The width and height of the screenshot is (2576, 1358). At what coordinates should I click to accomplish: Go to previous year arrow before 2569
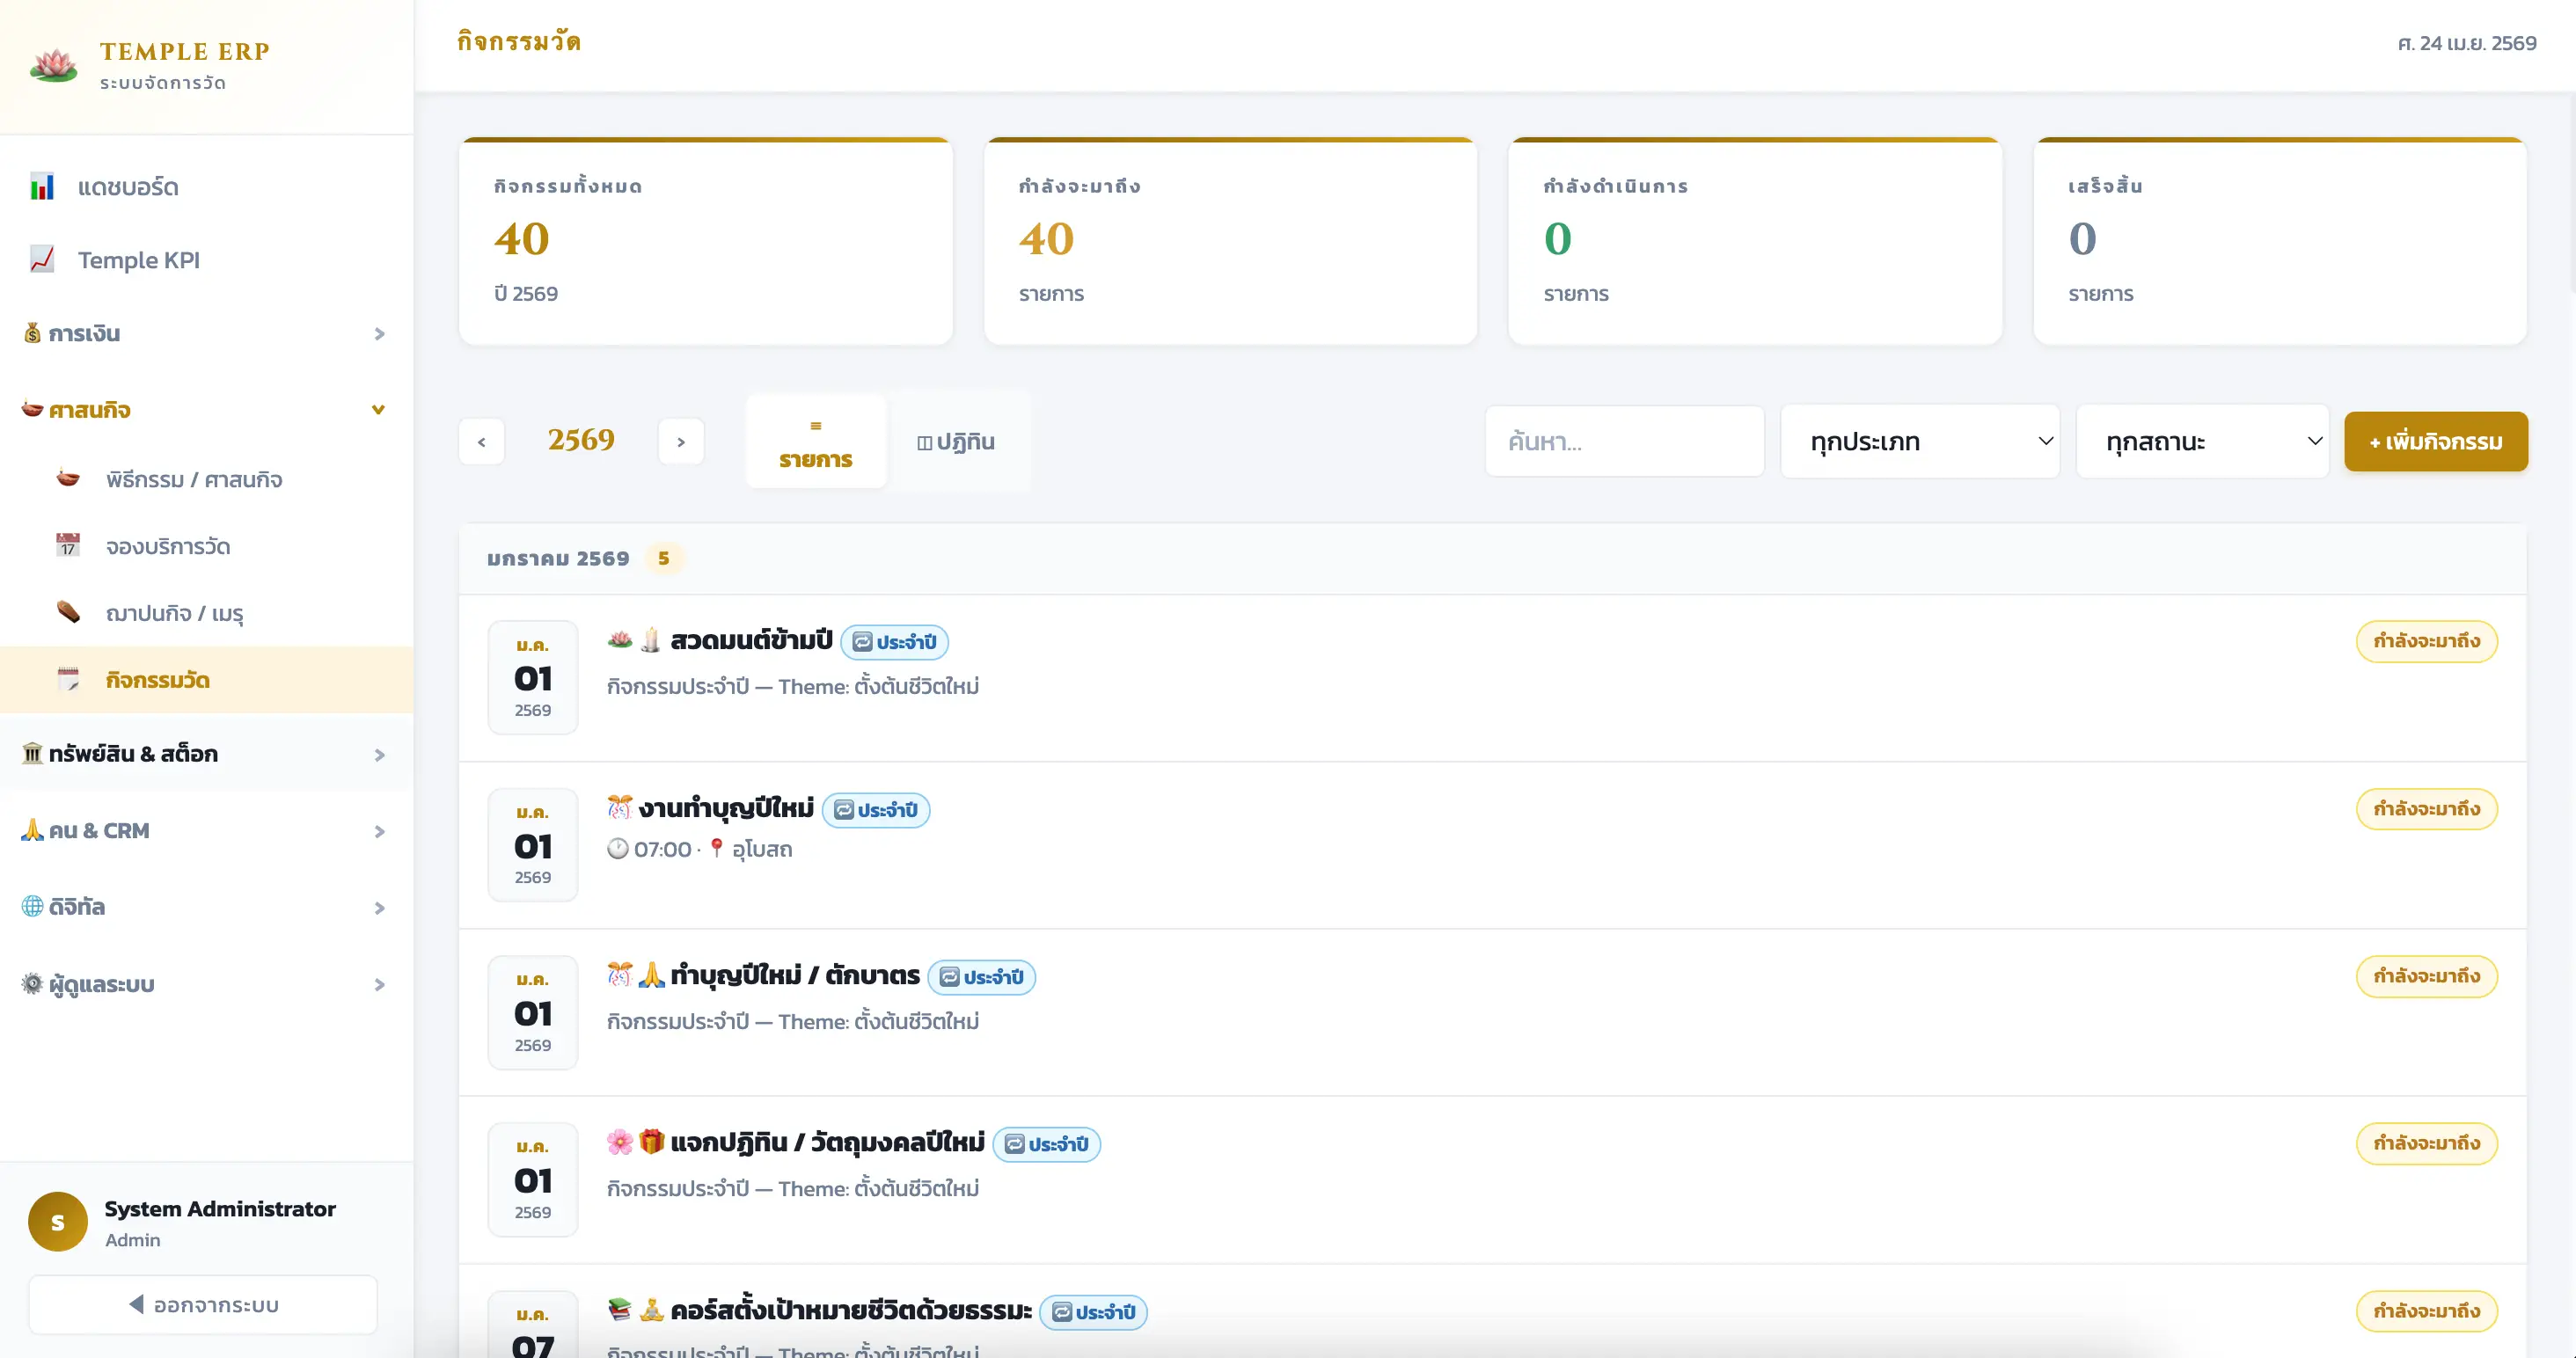[481, 441]
